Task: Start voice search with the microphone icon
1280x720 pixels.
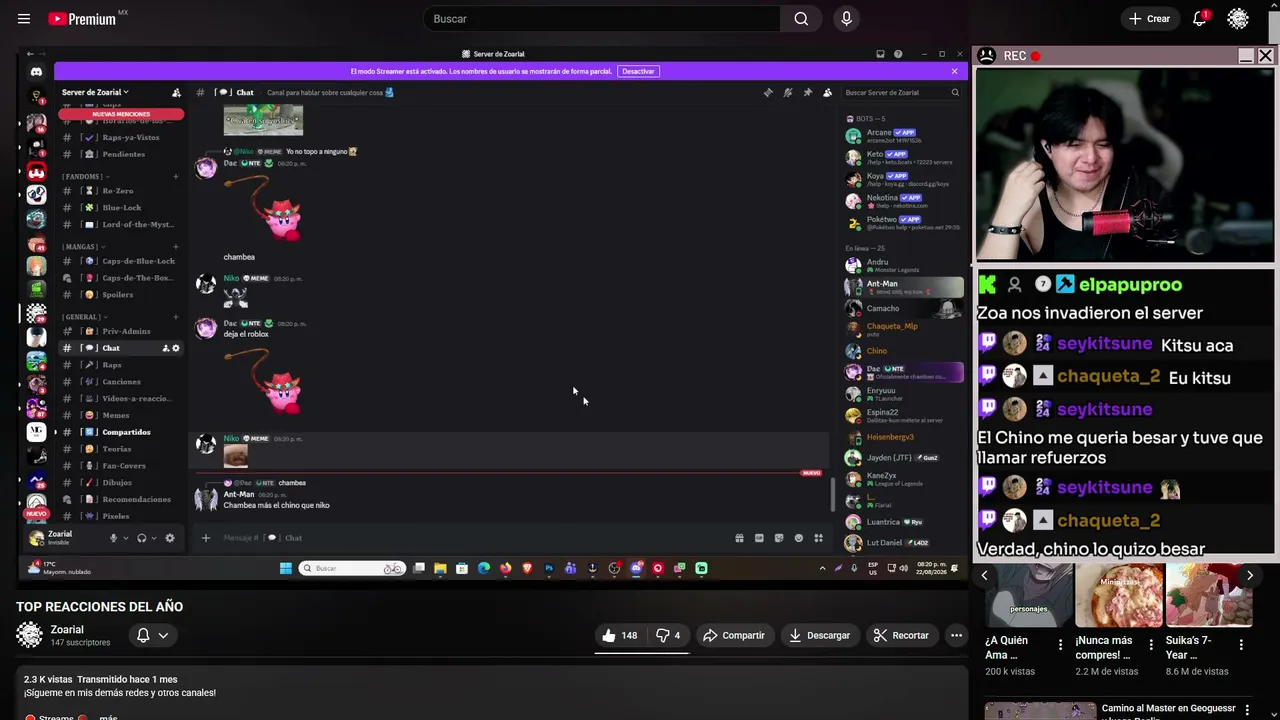Action: 846,19
